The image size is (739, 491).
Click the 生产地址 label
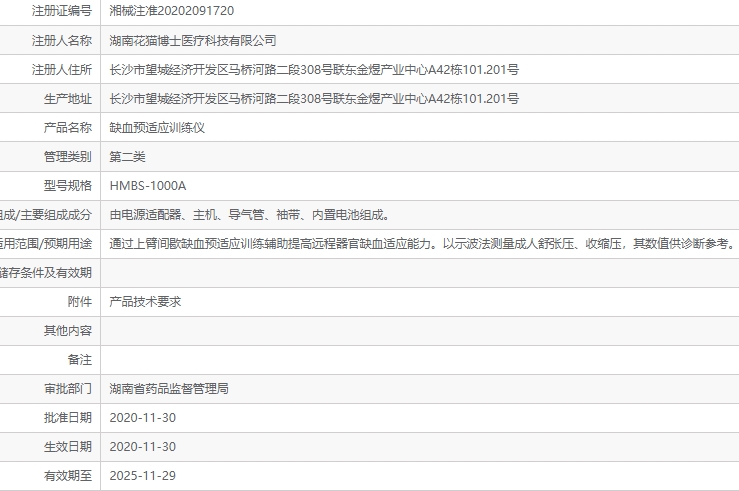68,99
